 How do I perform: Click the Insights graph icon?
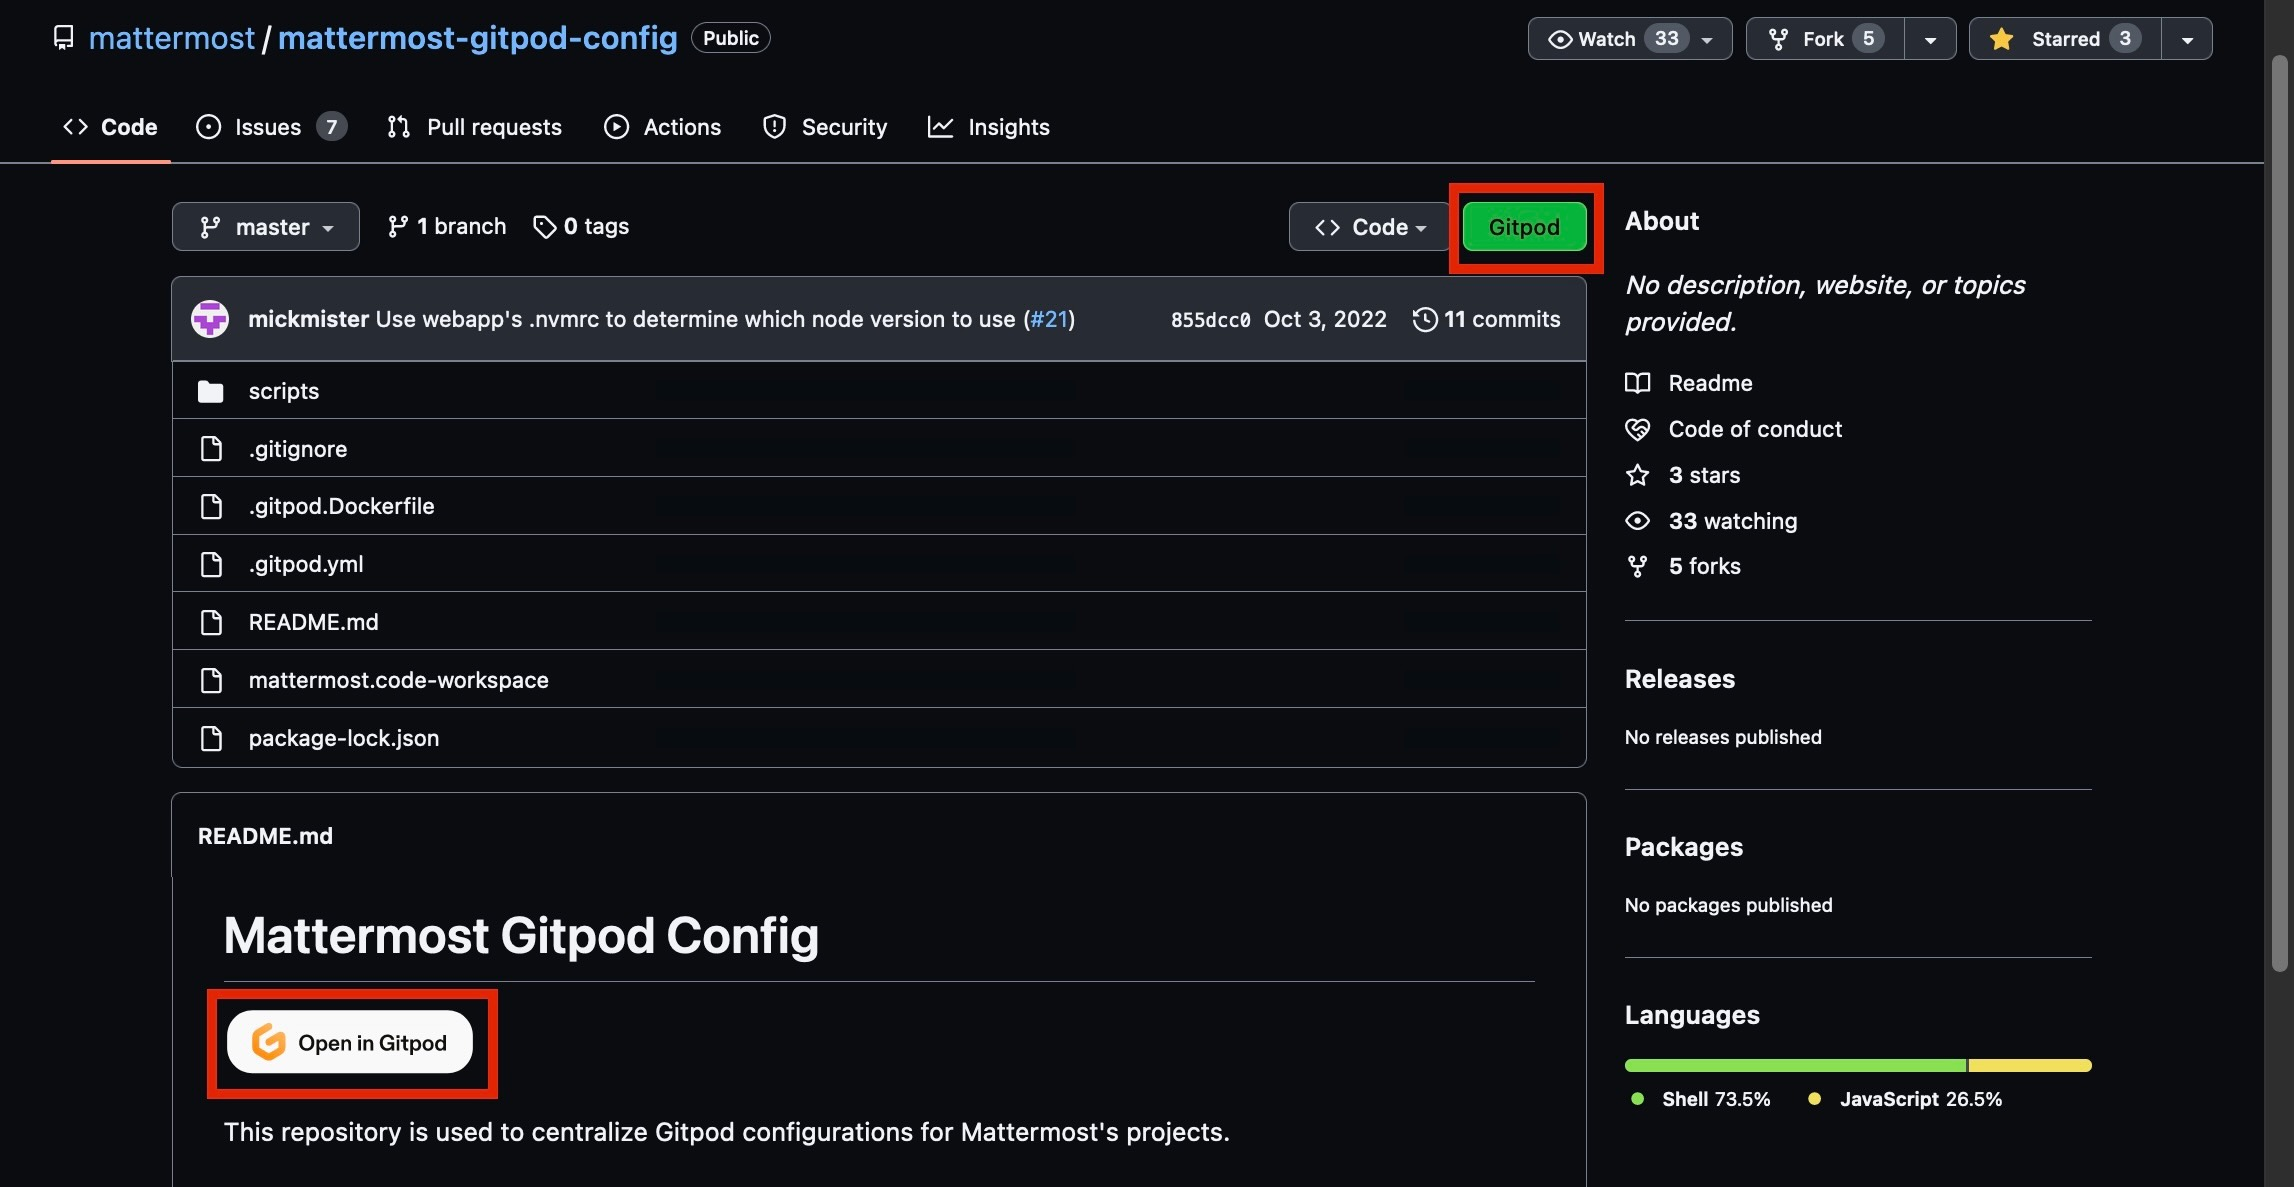[x=940, y=127]
